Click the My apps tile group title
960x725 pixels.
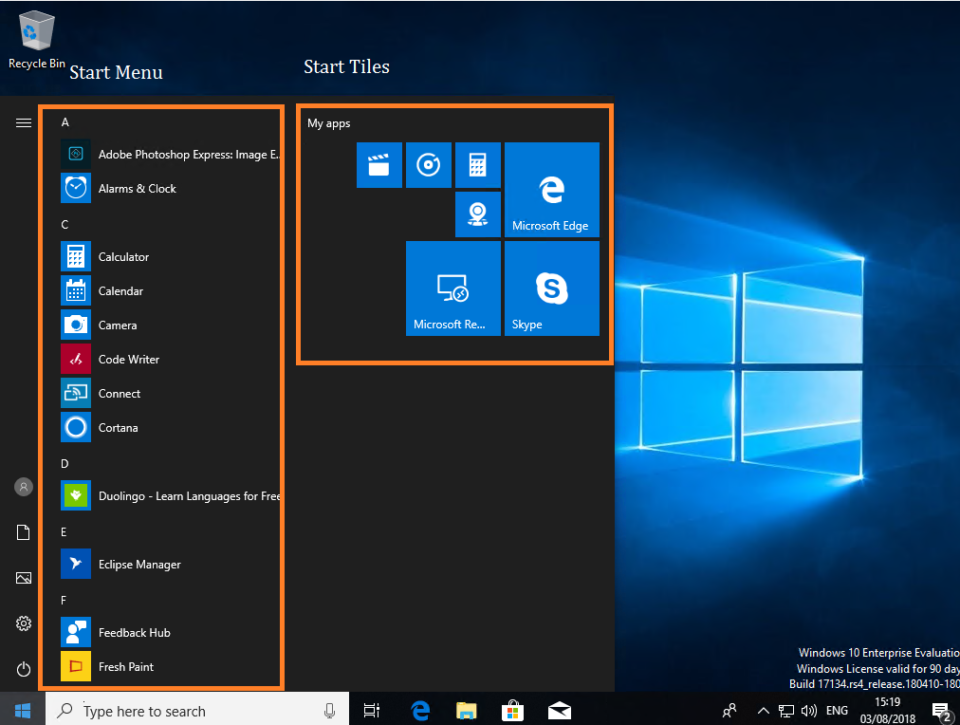pos(329,124)
